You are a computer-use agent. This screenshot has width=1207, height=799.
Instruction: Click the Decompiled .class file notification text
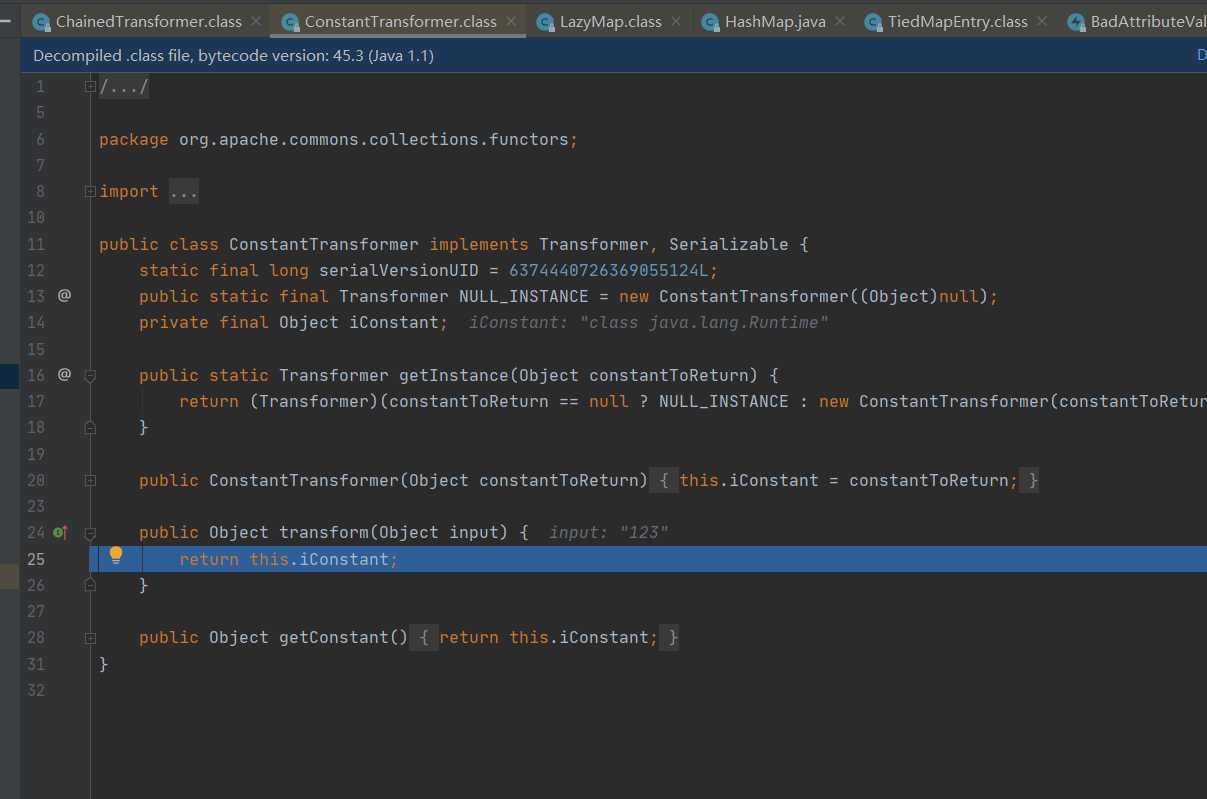point(233,56)
